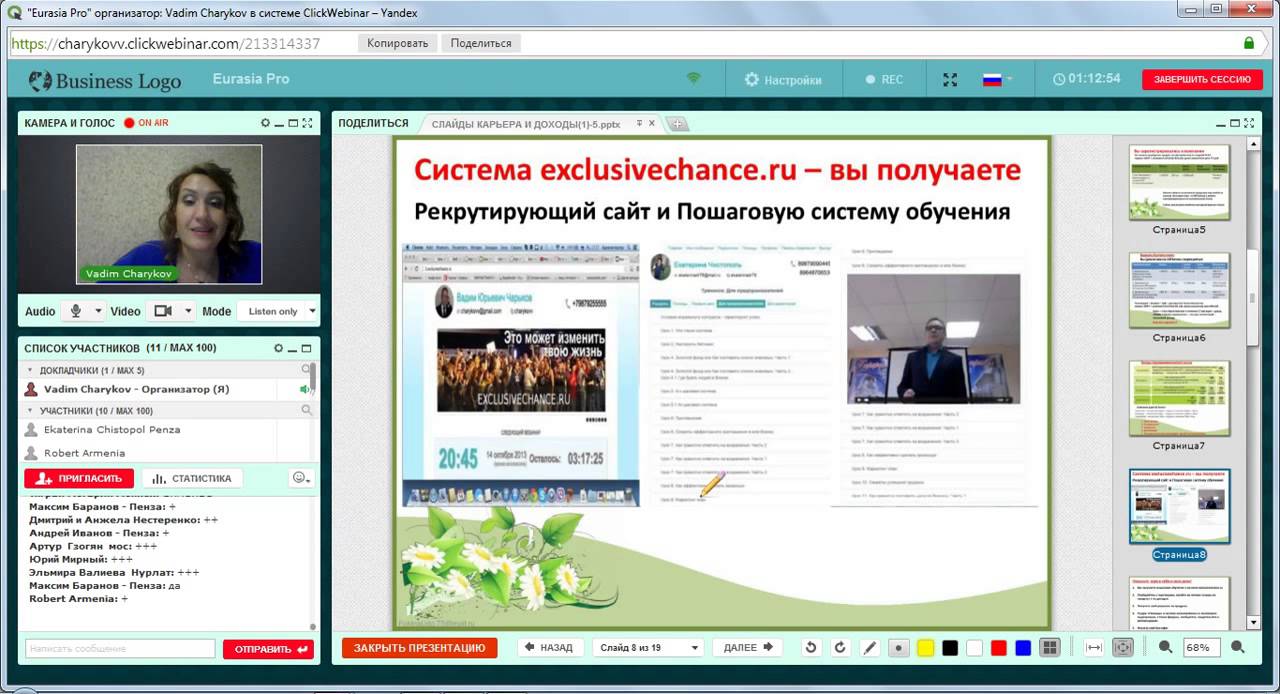The width and height of the screenshot is (1280, 694).
Task: Fit slide to width
Action: [1094, 648]
